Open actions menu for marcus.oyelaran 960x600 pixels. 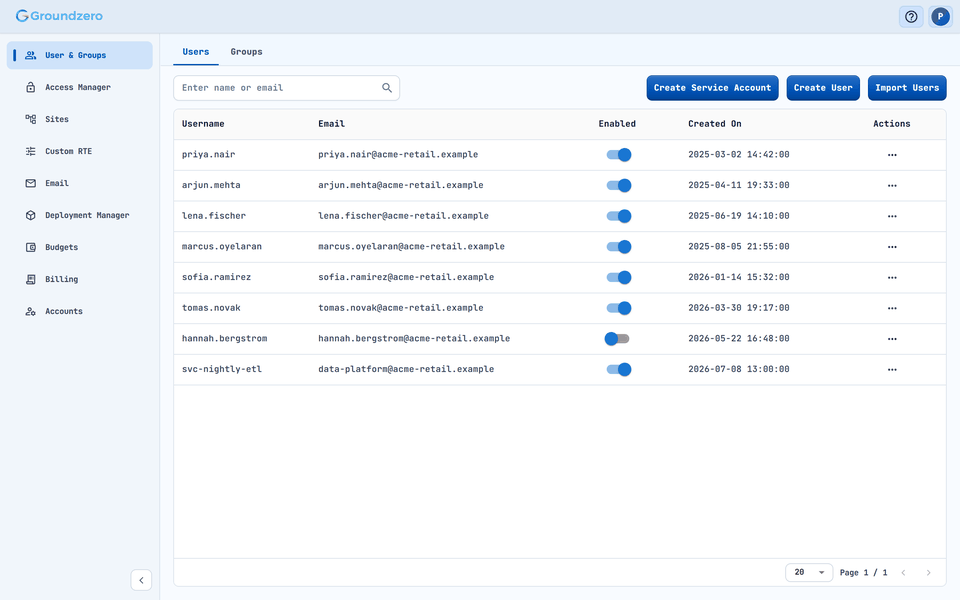pos(892,247)
